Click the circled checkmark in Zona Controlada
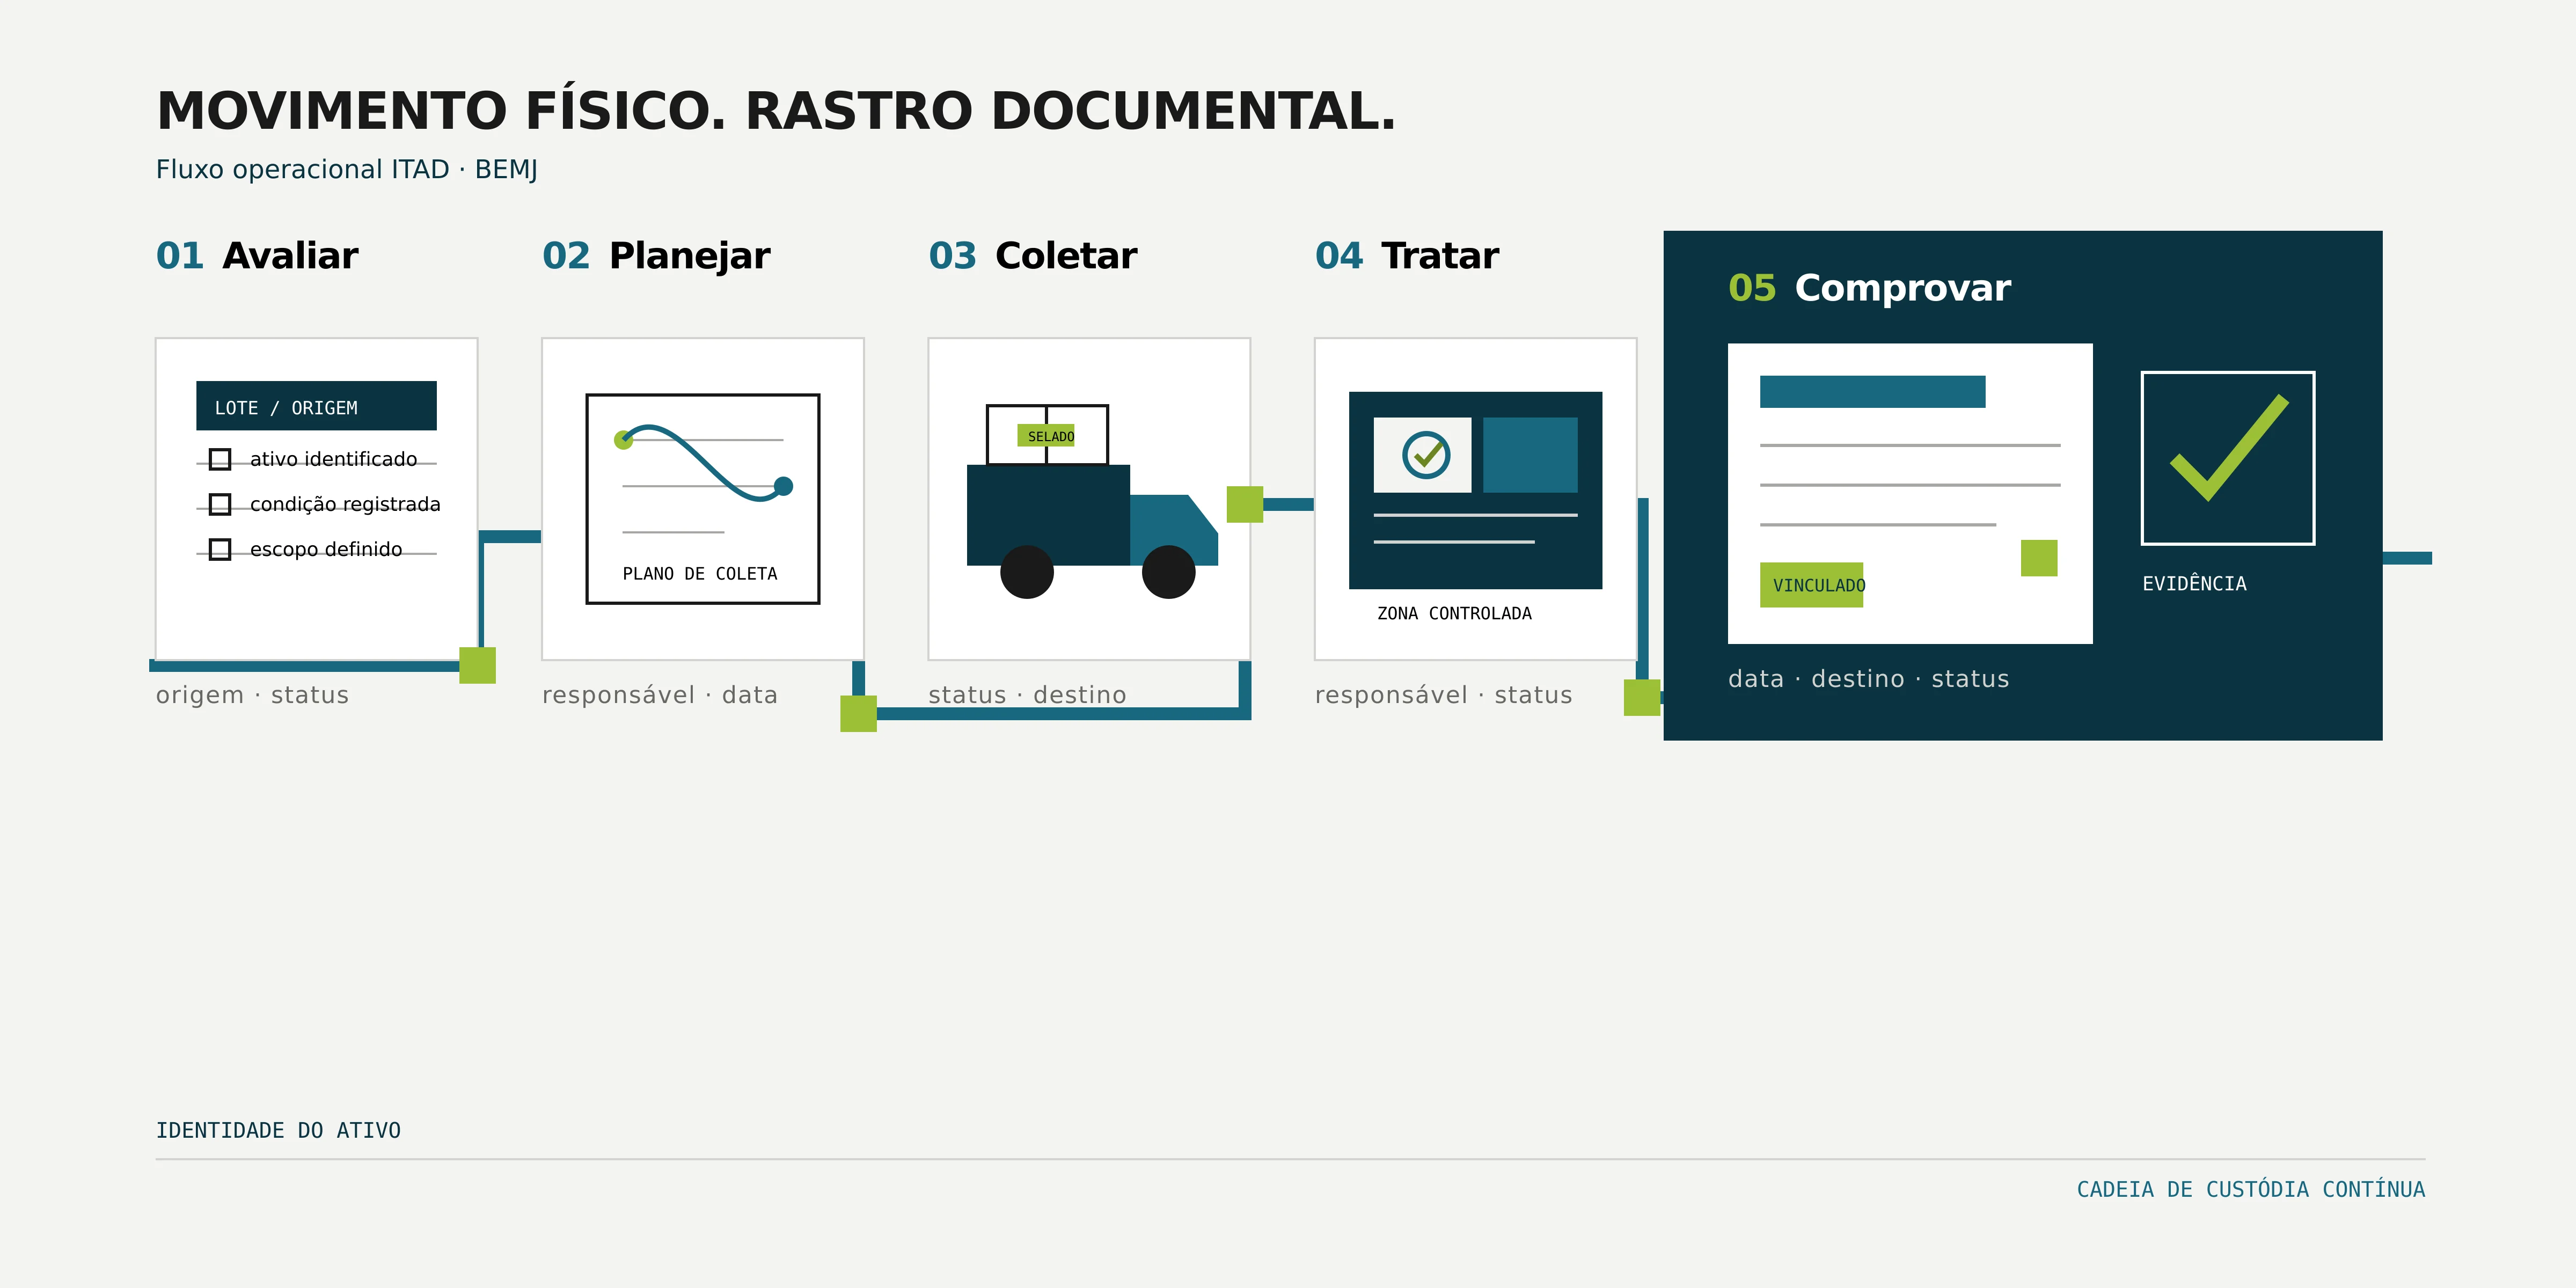This screenshot has height=1288, width=2576. tap(1426, 455)
